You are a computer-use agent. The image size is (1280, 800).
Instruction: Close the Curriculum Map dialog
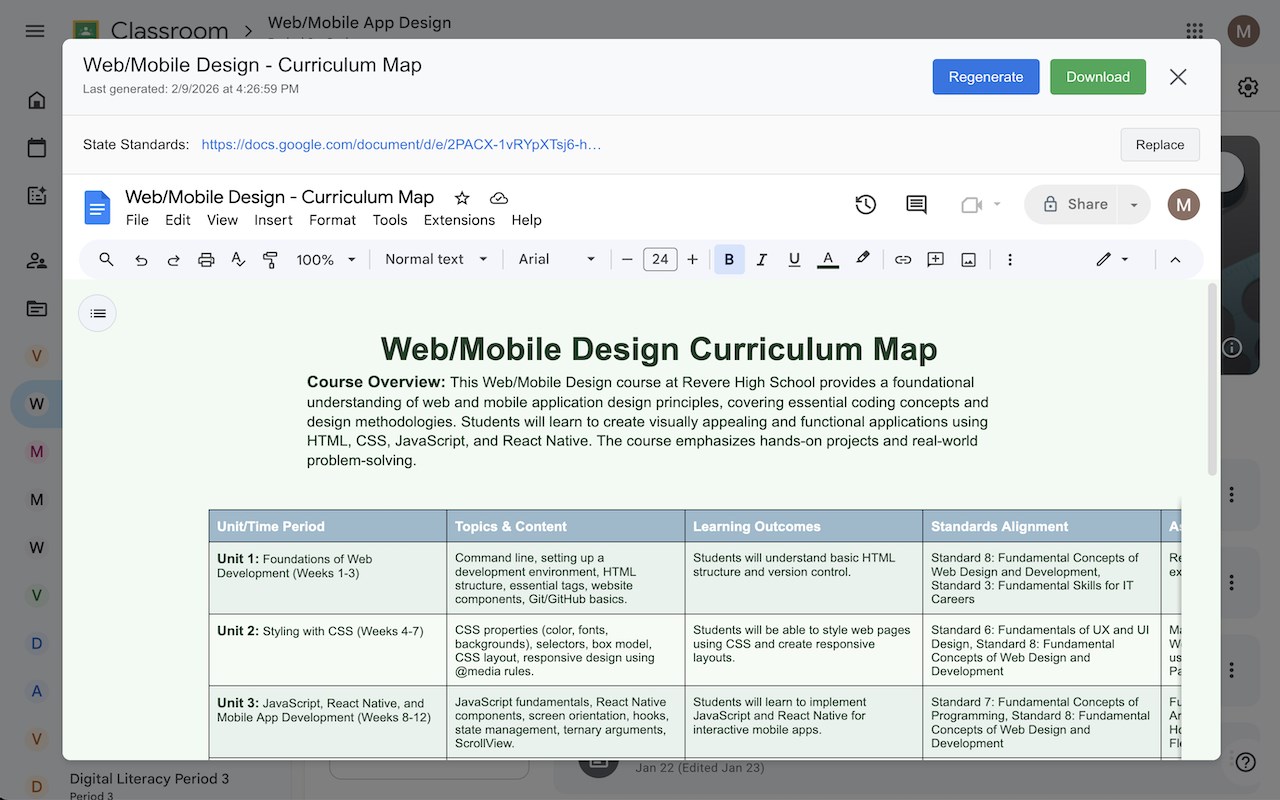(1178, 77)
